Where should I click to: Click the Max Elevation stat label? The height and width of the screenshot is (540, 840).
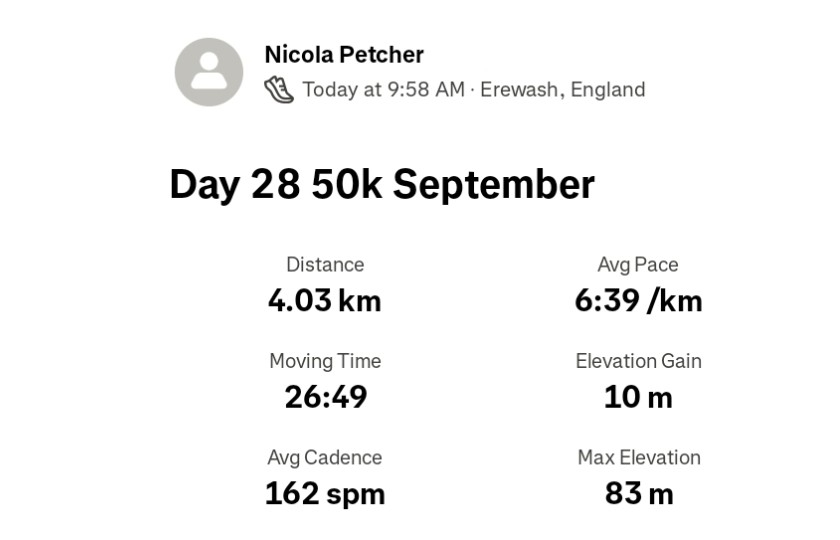coord(638,457)
